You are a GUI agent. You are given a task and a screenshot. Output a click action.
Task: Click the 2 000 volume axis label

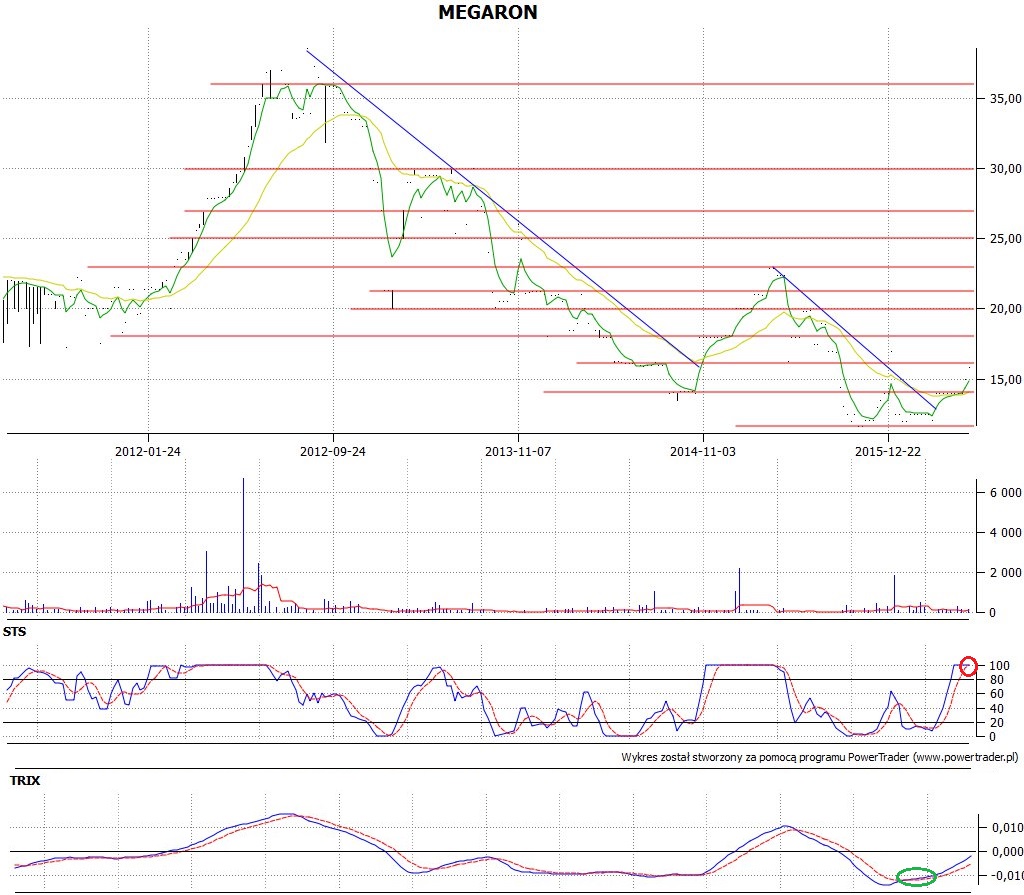pos(1006,572)
